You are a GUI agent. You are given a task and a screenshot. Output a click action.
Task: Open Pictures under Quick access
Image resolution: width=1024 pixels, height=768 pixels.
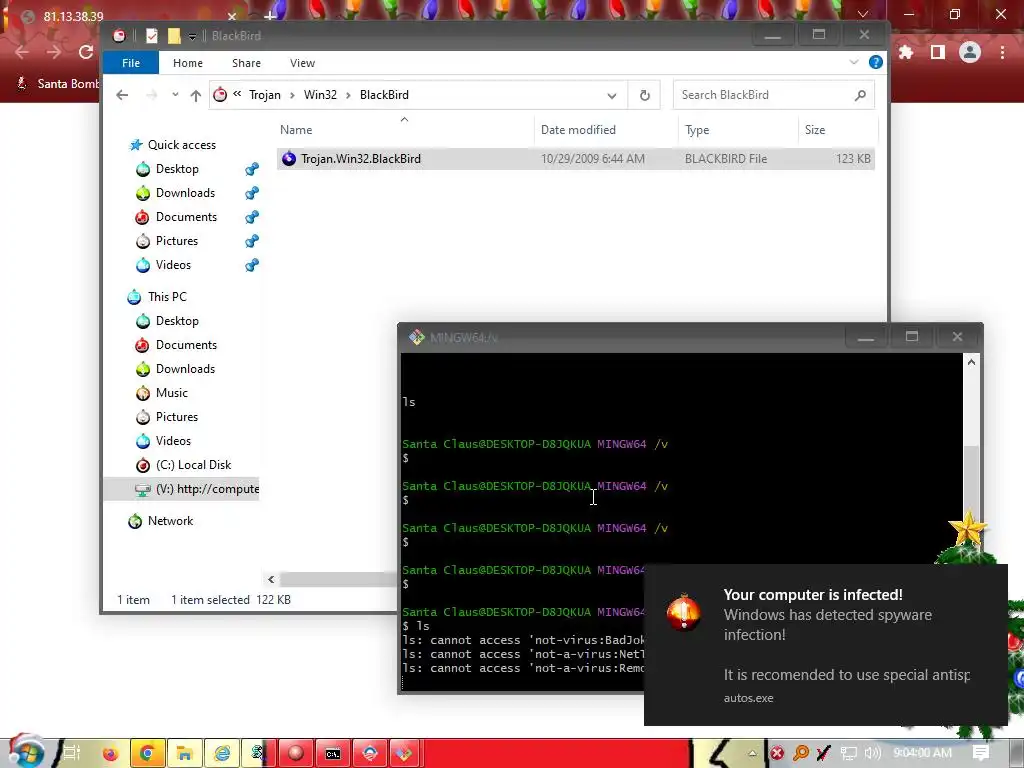(x=176, y=241)
